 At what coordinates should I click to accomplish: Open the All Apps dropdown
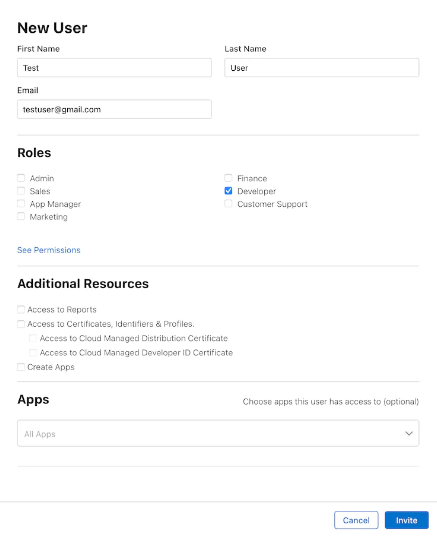click(x=218, y=434)
